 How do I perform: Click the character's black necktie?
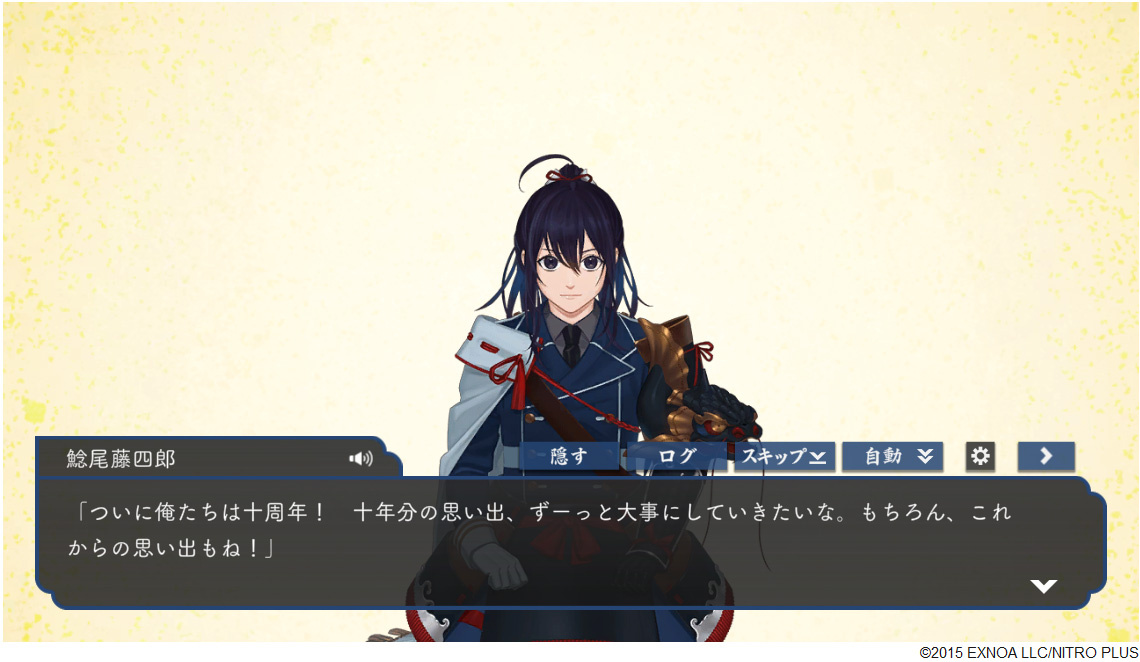coord(571,344)
